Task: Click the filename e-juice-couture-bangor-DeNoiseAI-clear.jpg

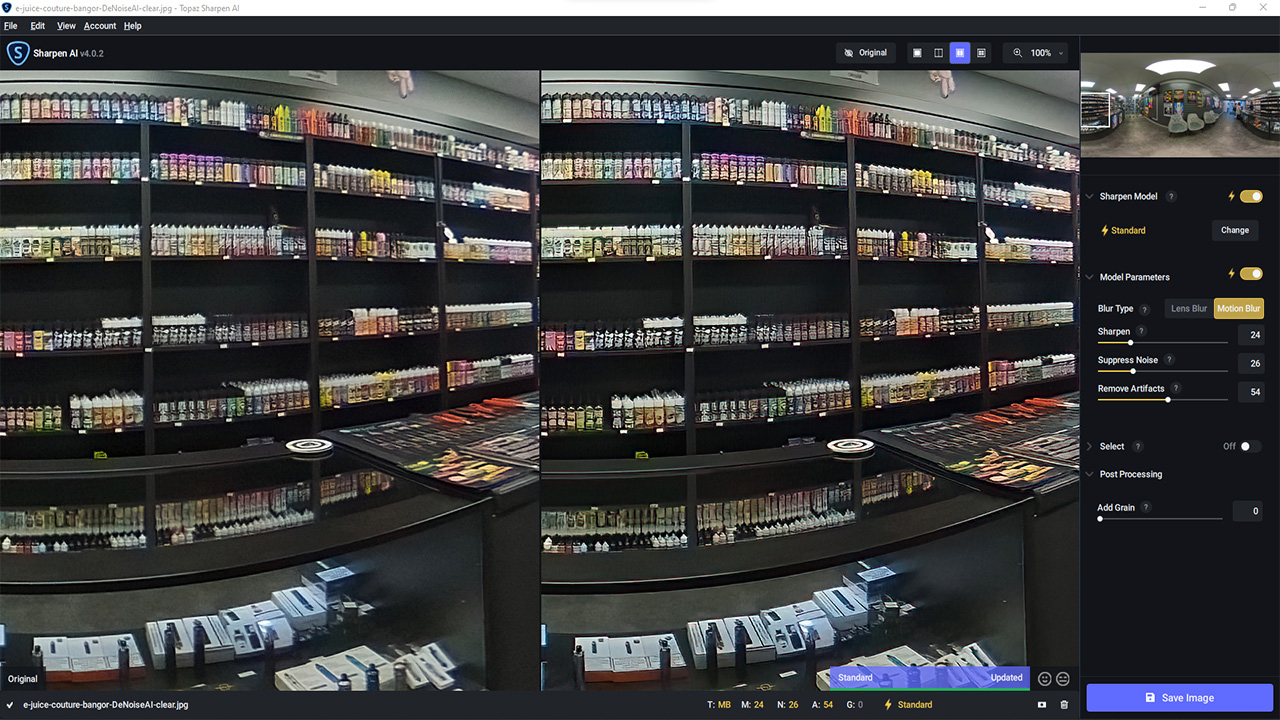Action: (x=105, y=705)
